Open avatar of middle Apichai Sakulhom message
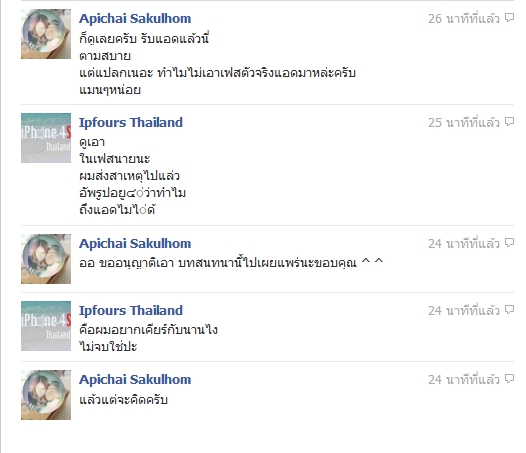The width and height of the screenshot is (526, 453). [x=46, y=259]
